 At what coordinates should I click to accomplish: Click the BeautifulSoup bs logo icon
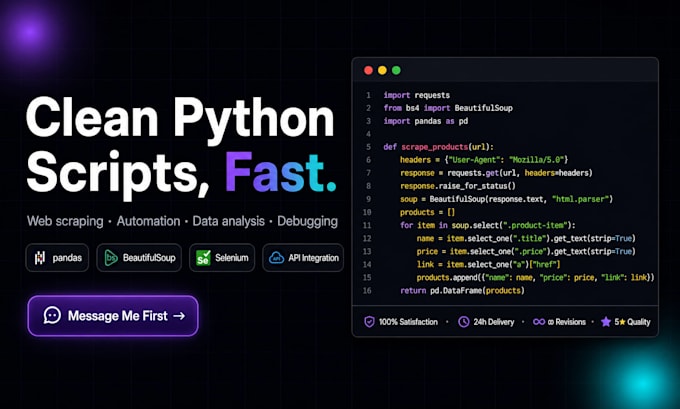click(111, 258)
